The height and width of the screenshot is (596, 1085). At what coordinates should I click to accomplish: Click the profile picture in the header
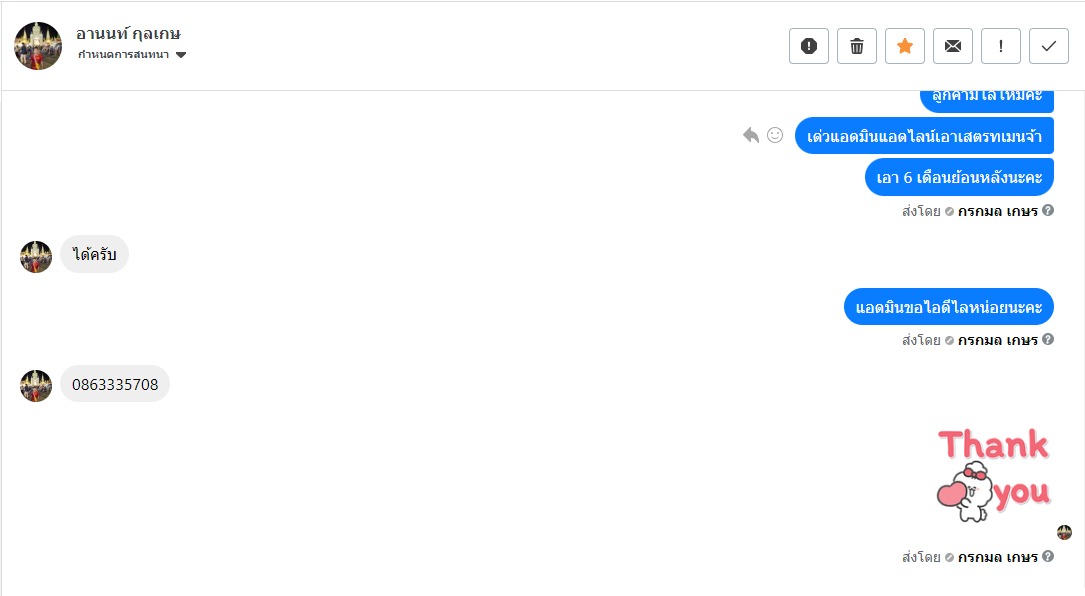point(38,46)
